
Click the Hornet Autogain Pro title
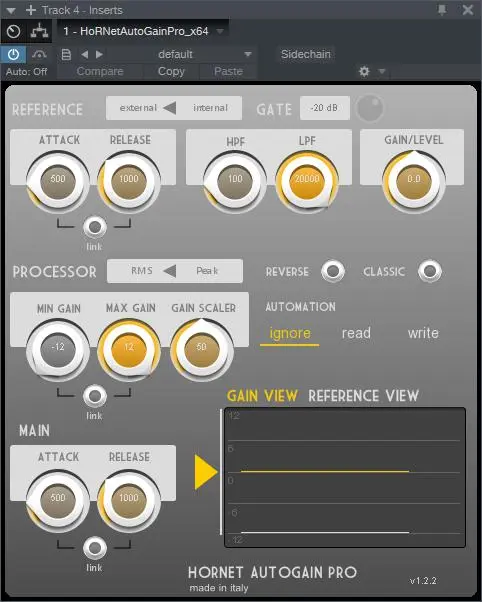pos(272,572)
